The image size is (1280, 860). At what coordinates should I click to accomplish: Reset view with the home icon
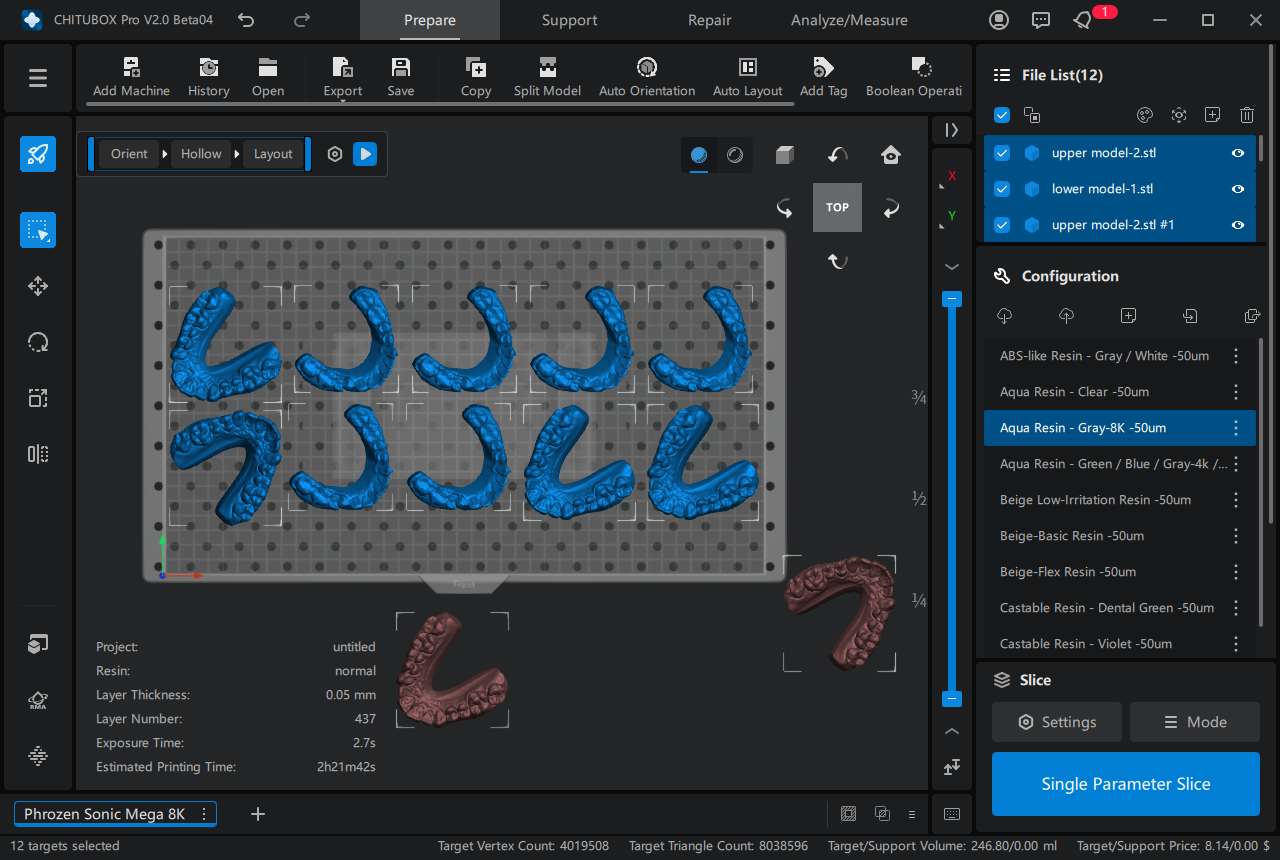[890, 154]
